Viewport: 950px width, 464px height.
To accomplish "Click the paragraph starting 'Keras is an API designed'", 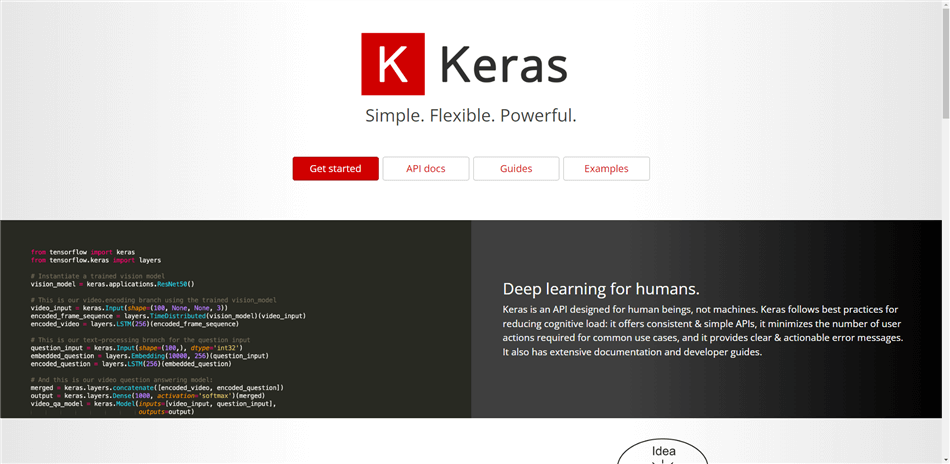I will (703, 330).
